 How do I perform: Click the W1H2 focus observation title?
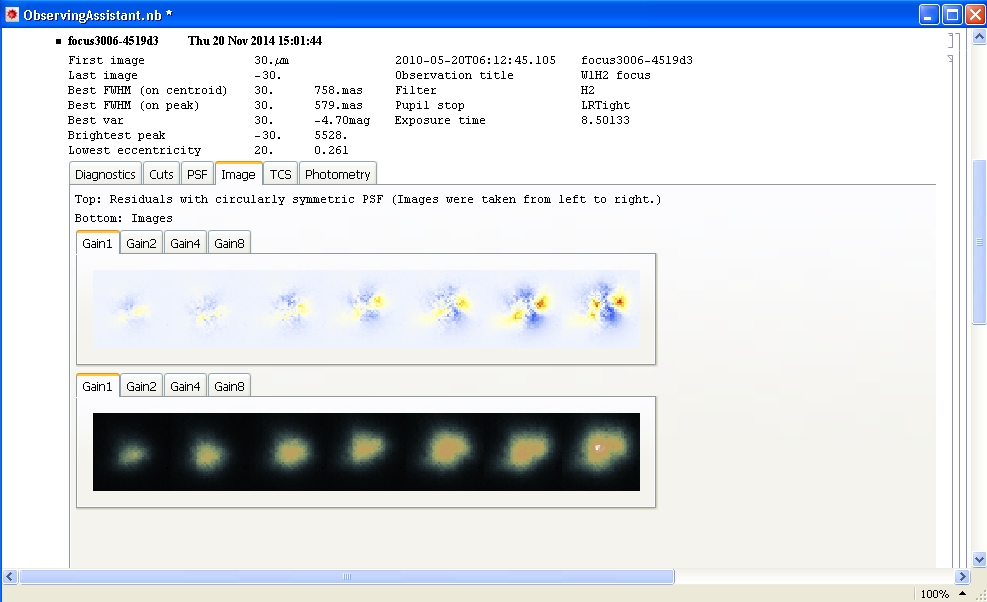(616, 76)
